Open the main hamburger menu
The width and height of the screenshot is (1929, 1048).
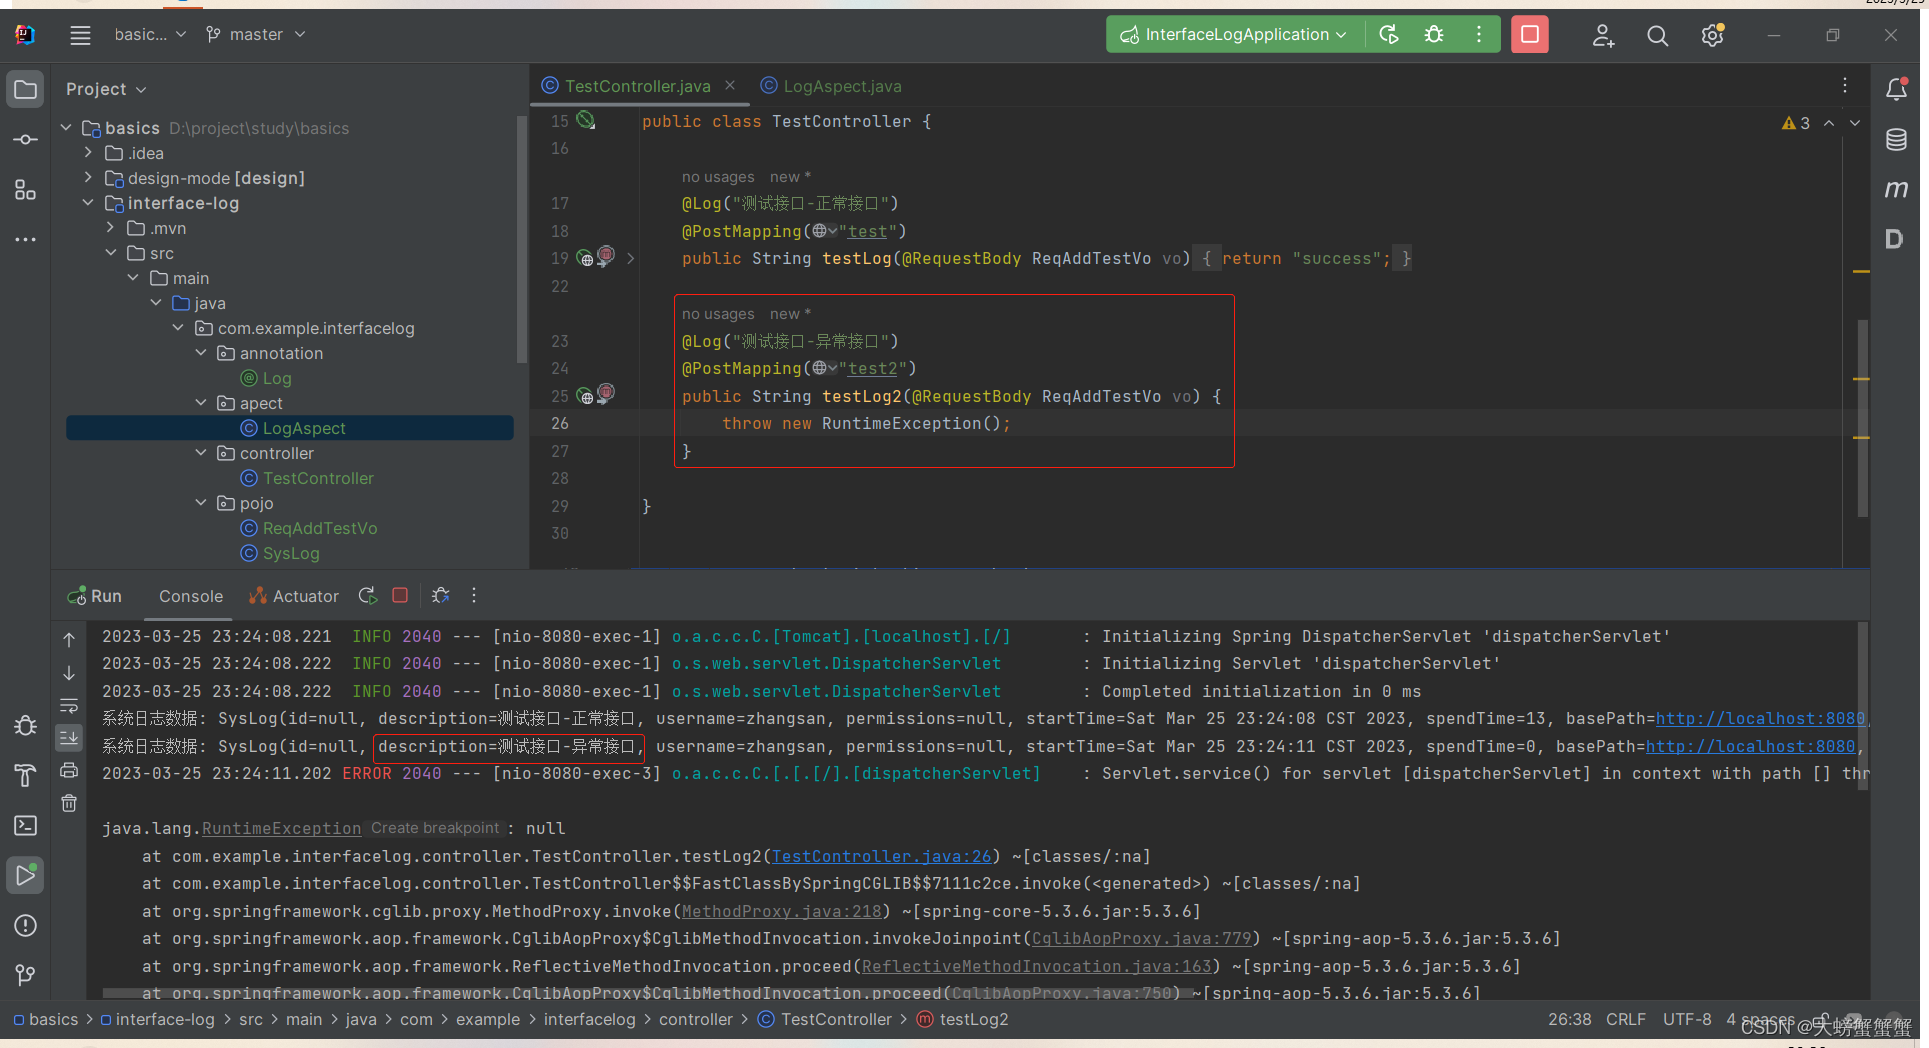coord(80,35)
